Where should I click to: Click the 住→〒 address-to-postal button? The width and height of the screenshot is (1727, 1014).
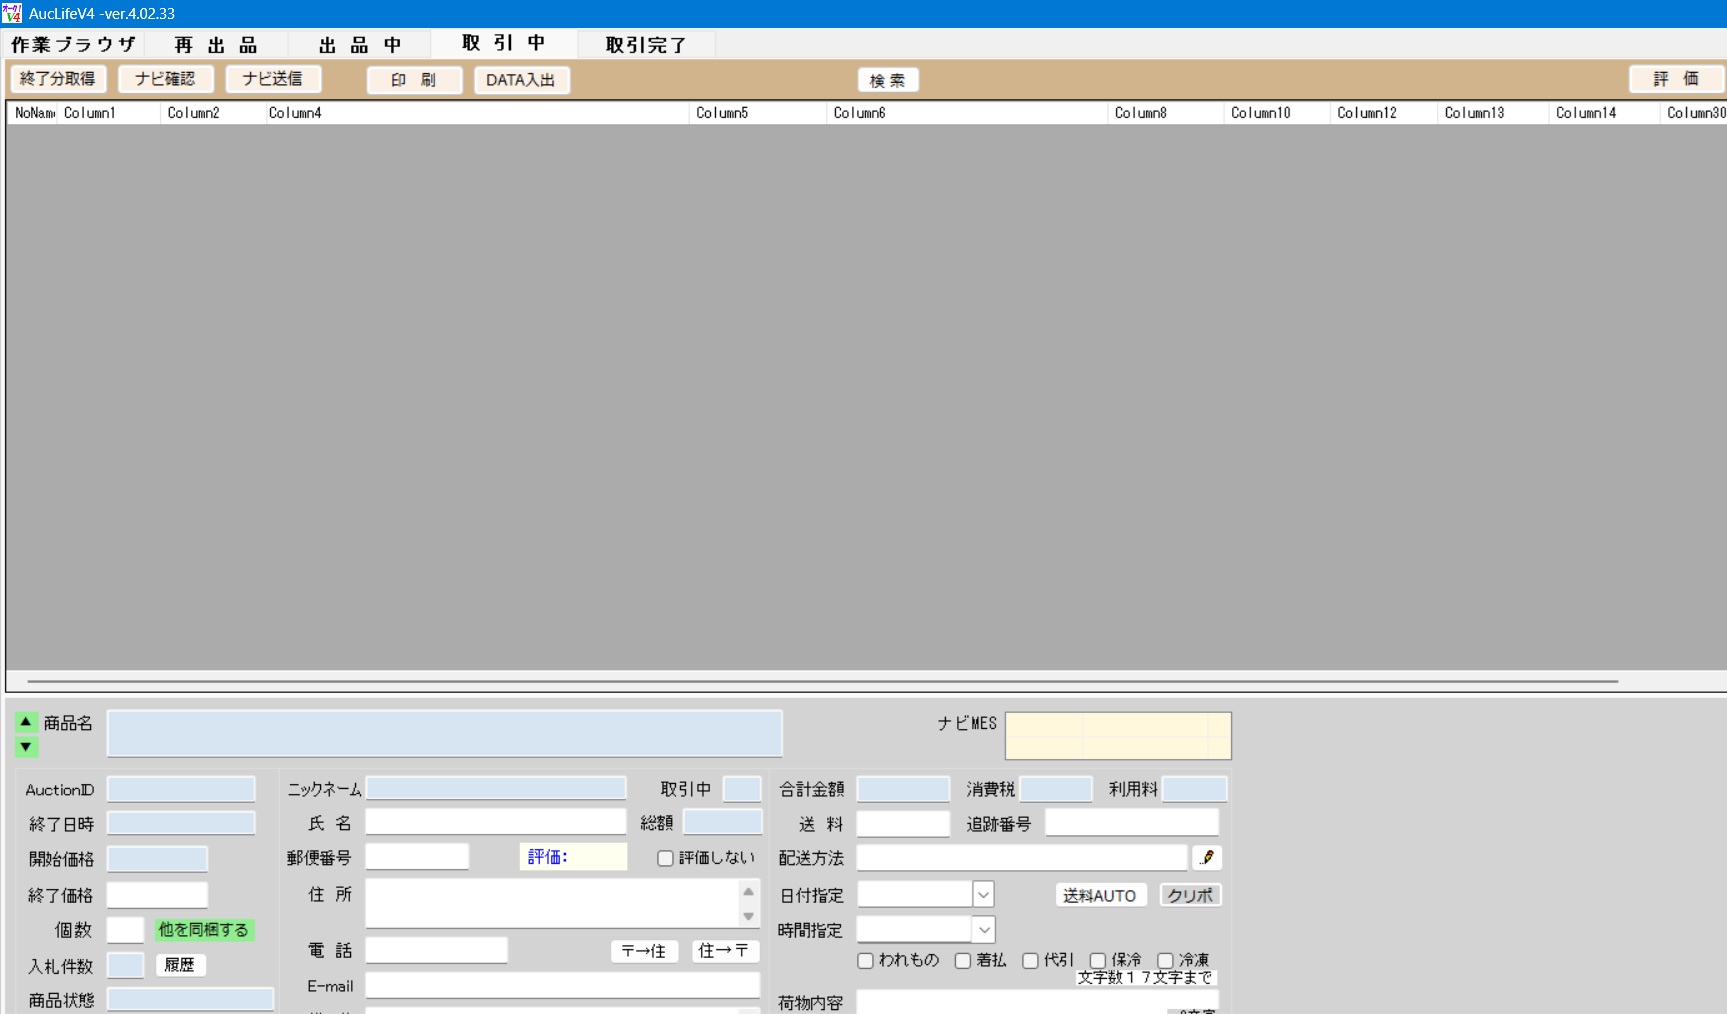click(x=724, y=951)
